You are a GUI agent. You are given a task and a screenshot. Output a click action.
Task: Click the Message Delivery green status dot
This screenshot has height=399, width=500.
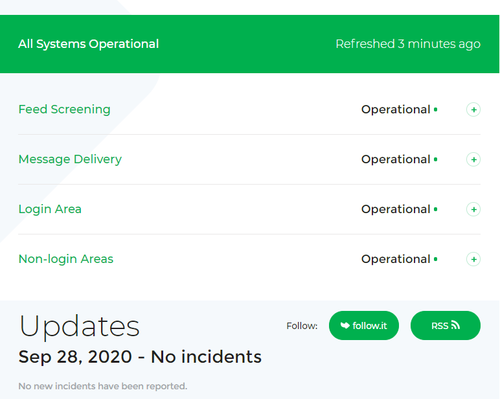pyautogui.click(x=435, y=160)
